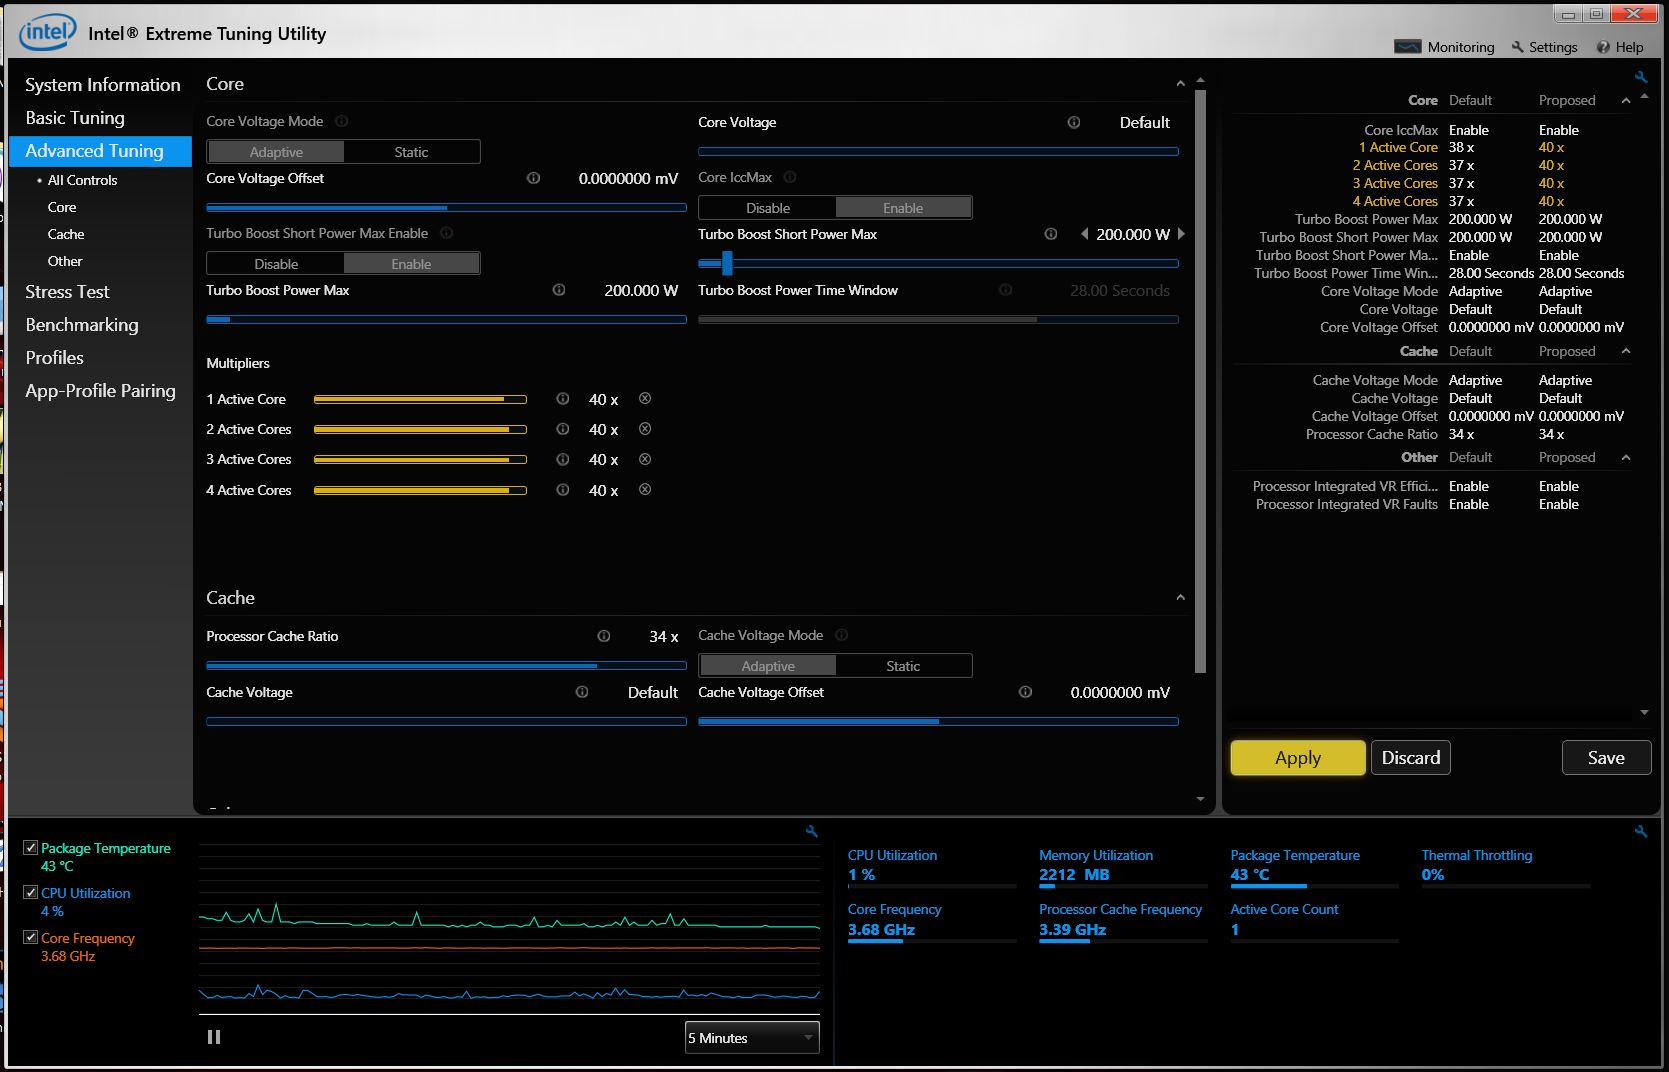
Task: Reset 1 Active Core multiplier with X icon
Action: pos(645,398)
